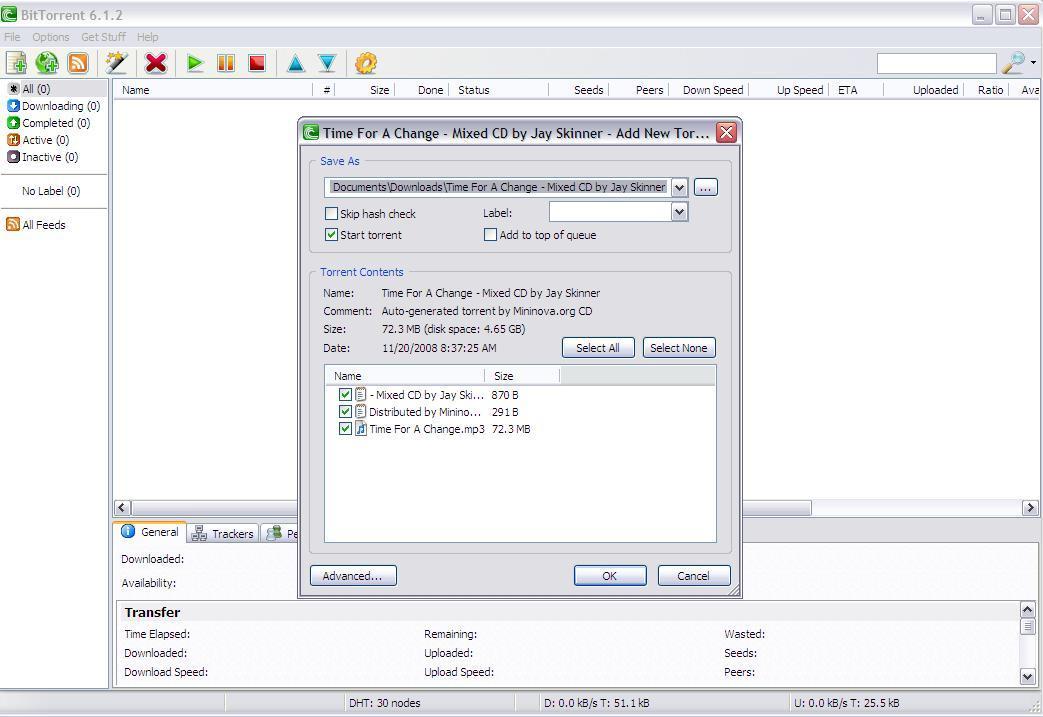
Task: Sort the torrent list by Down Speed column
Action: (709, 90)
